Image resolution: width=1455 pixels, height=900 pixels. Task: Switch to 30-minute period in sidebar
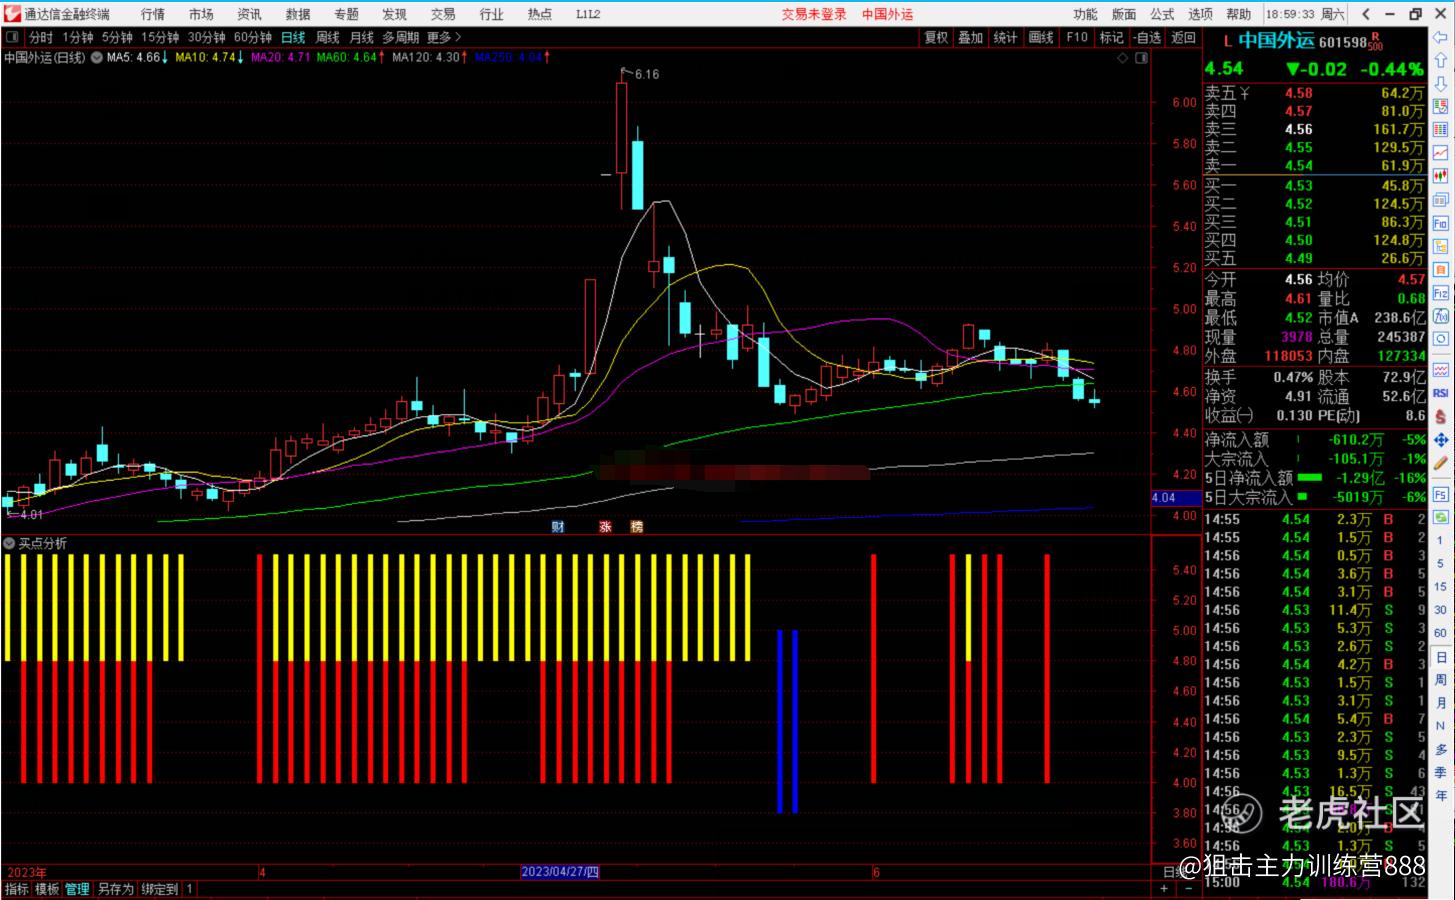(1440, 609)
